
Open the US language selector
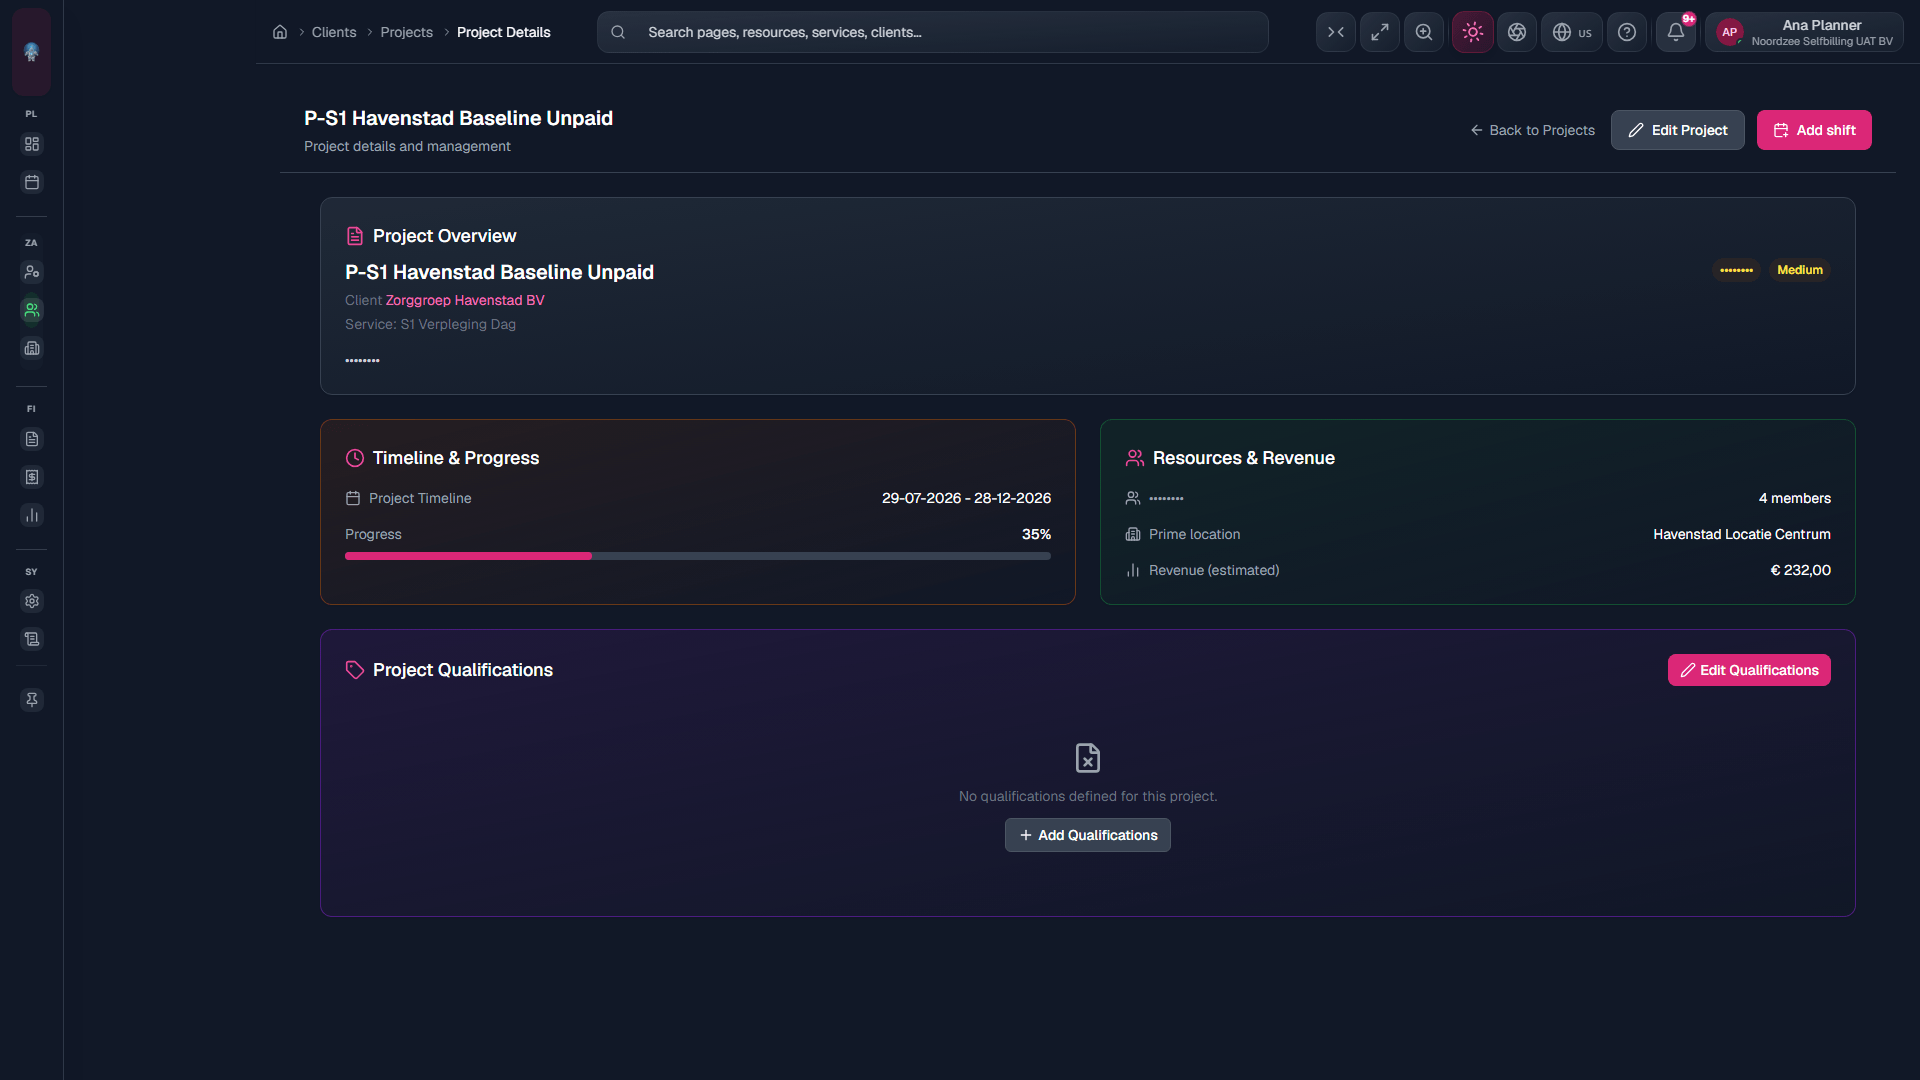pos(1572,32)
